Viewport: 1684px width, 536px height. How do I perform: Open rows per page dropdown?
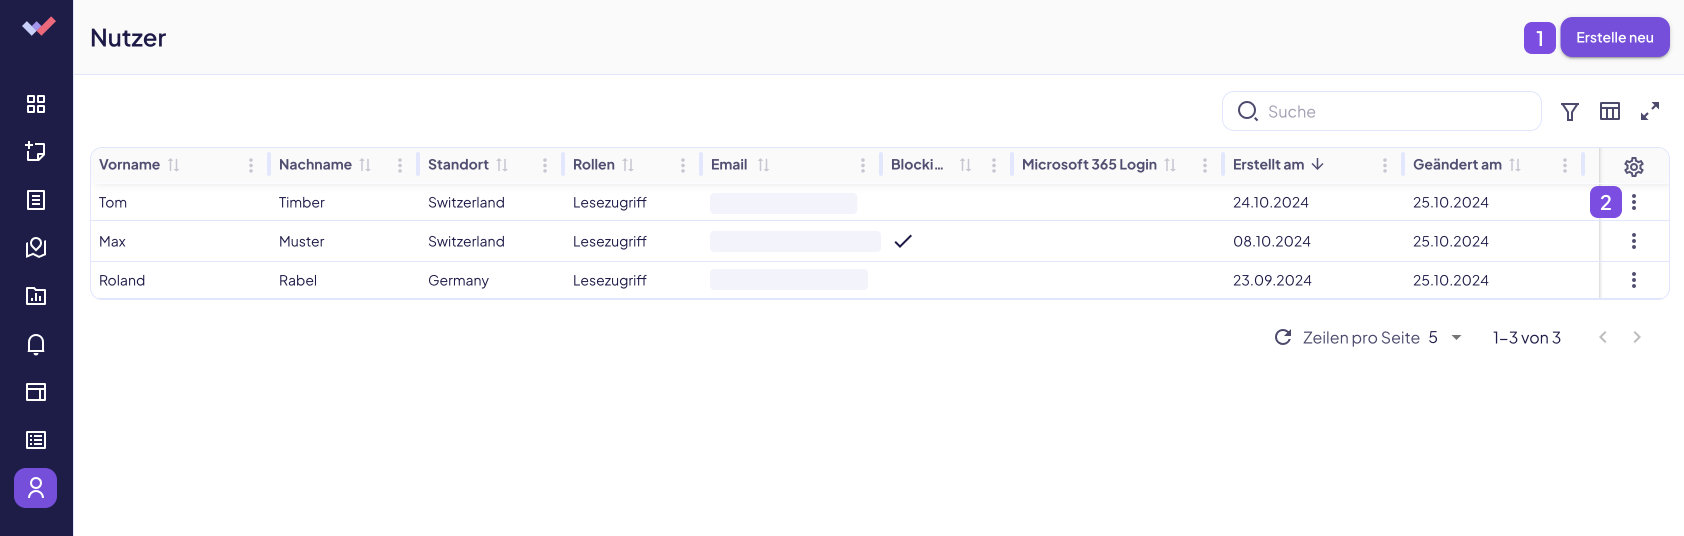(1445, 338)
